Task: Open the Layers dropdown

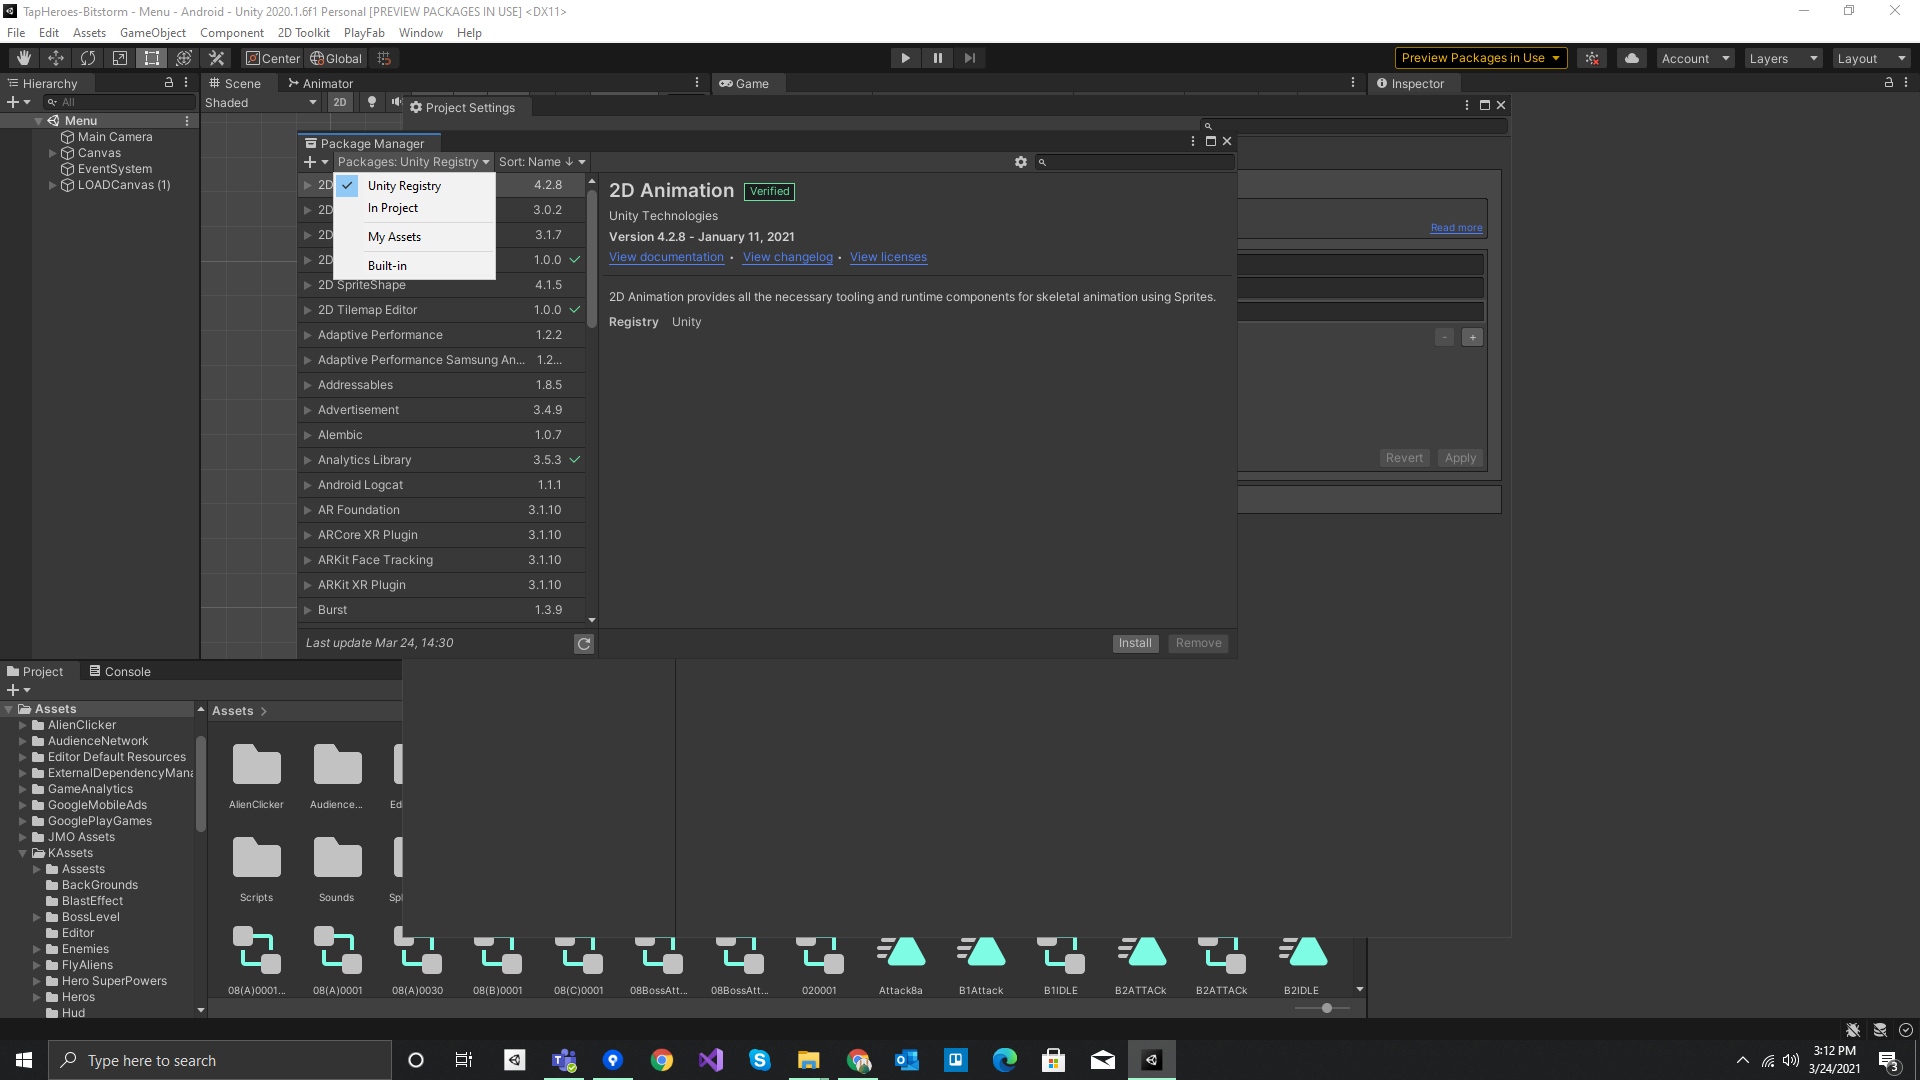Action: [x=1782, y=58]
